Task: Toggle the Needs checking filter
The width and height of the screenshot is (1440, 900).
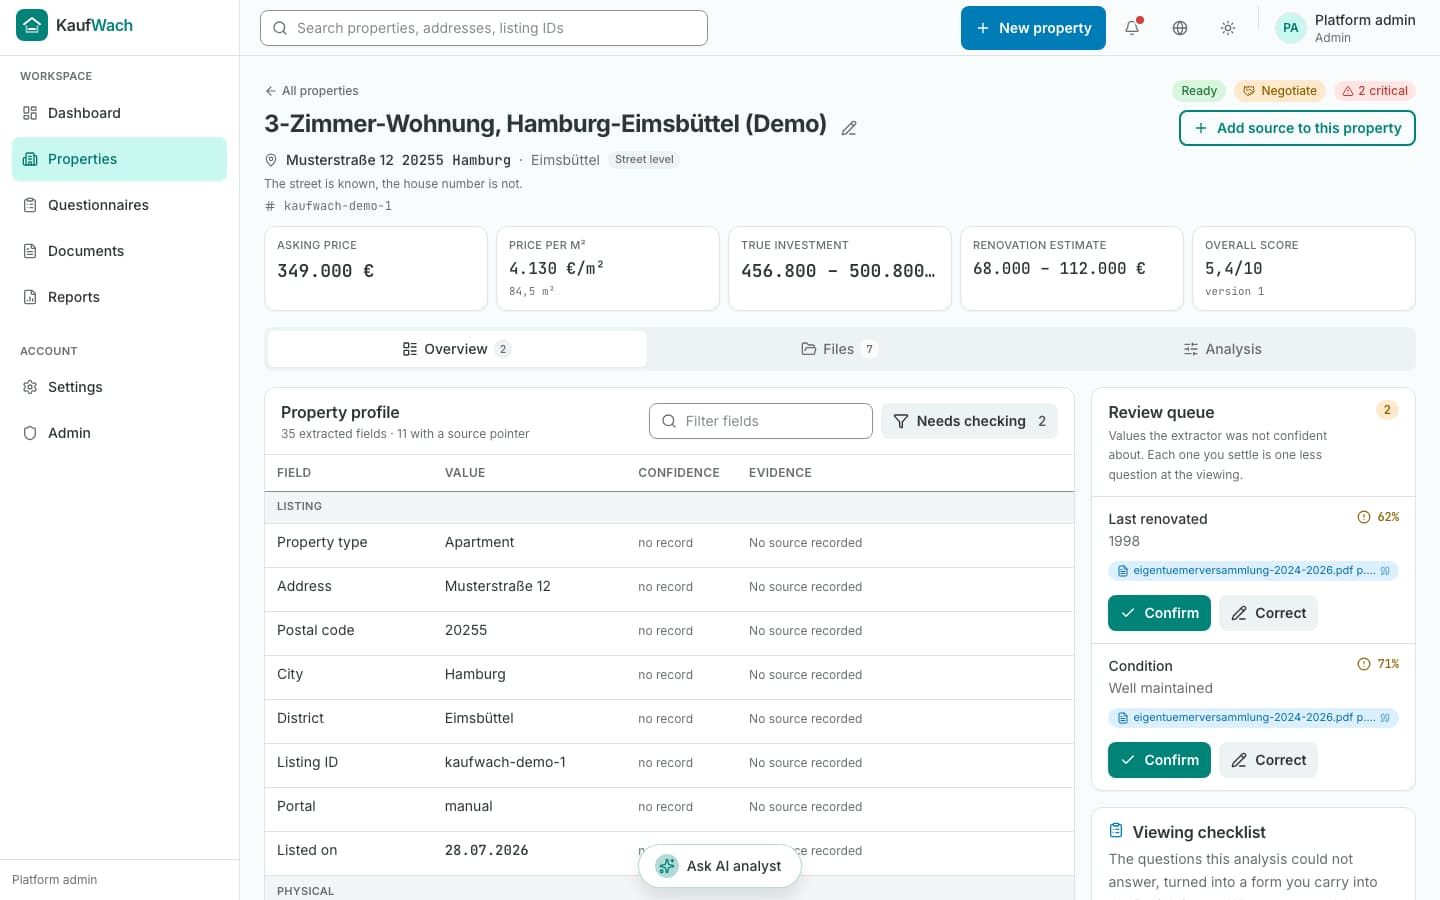Action: [969, 421]
